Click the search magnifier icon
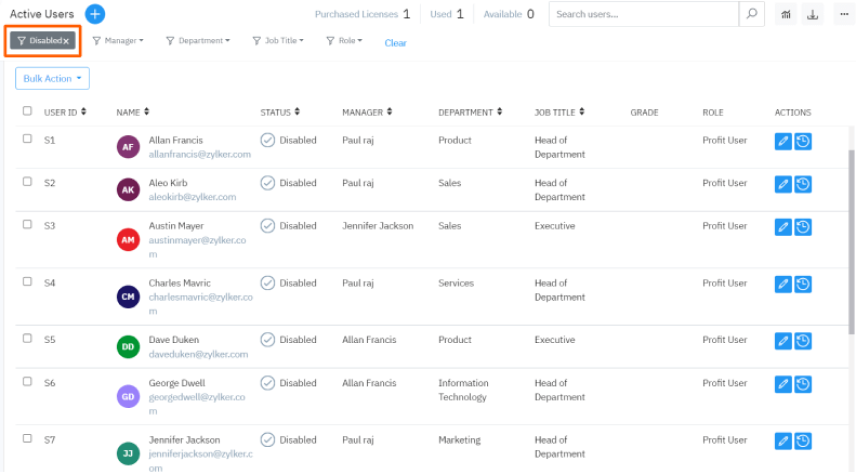Screen dimensions: 856x472 [752, 14]
